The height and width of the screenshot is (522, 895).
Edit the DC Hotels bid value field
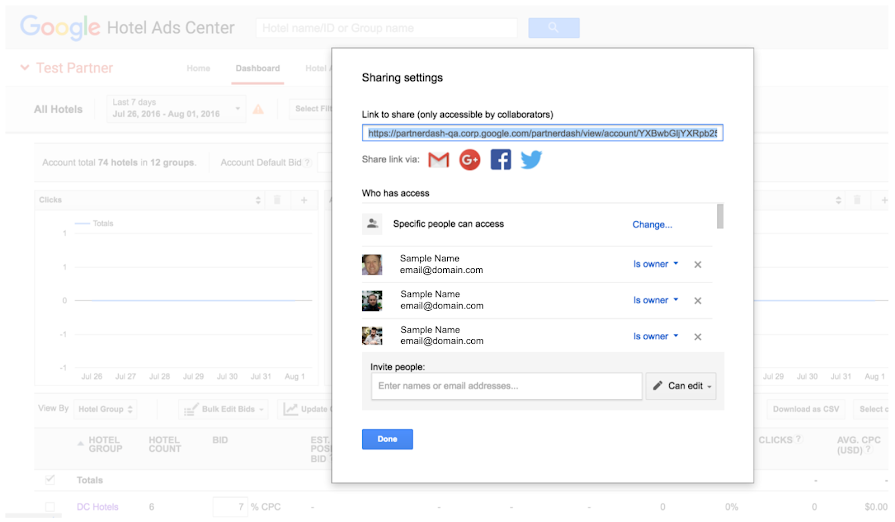[230, 507]
